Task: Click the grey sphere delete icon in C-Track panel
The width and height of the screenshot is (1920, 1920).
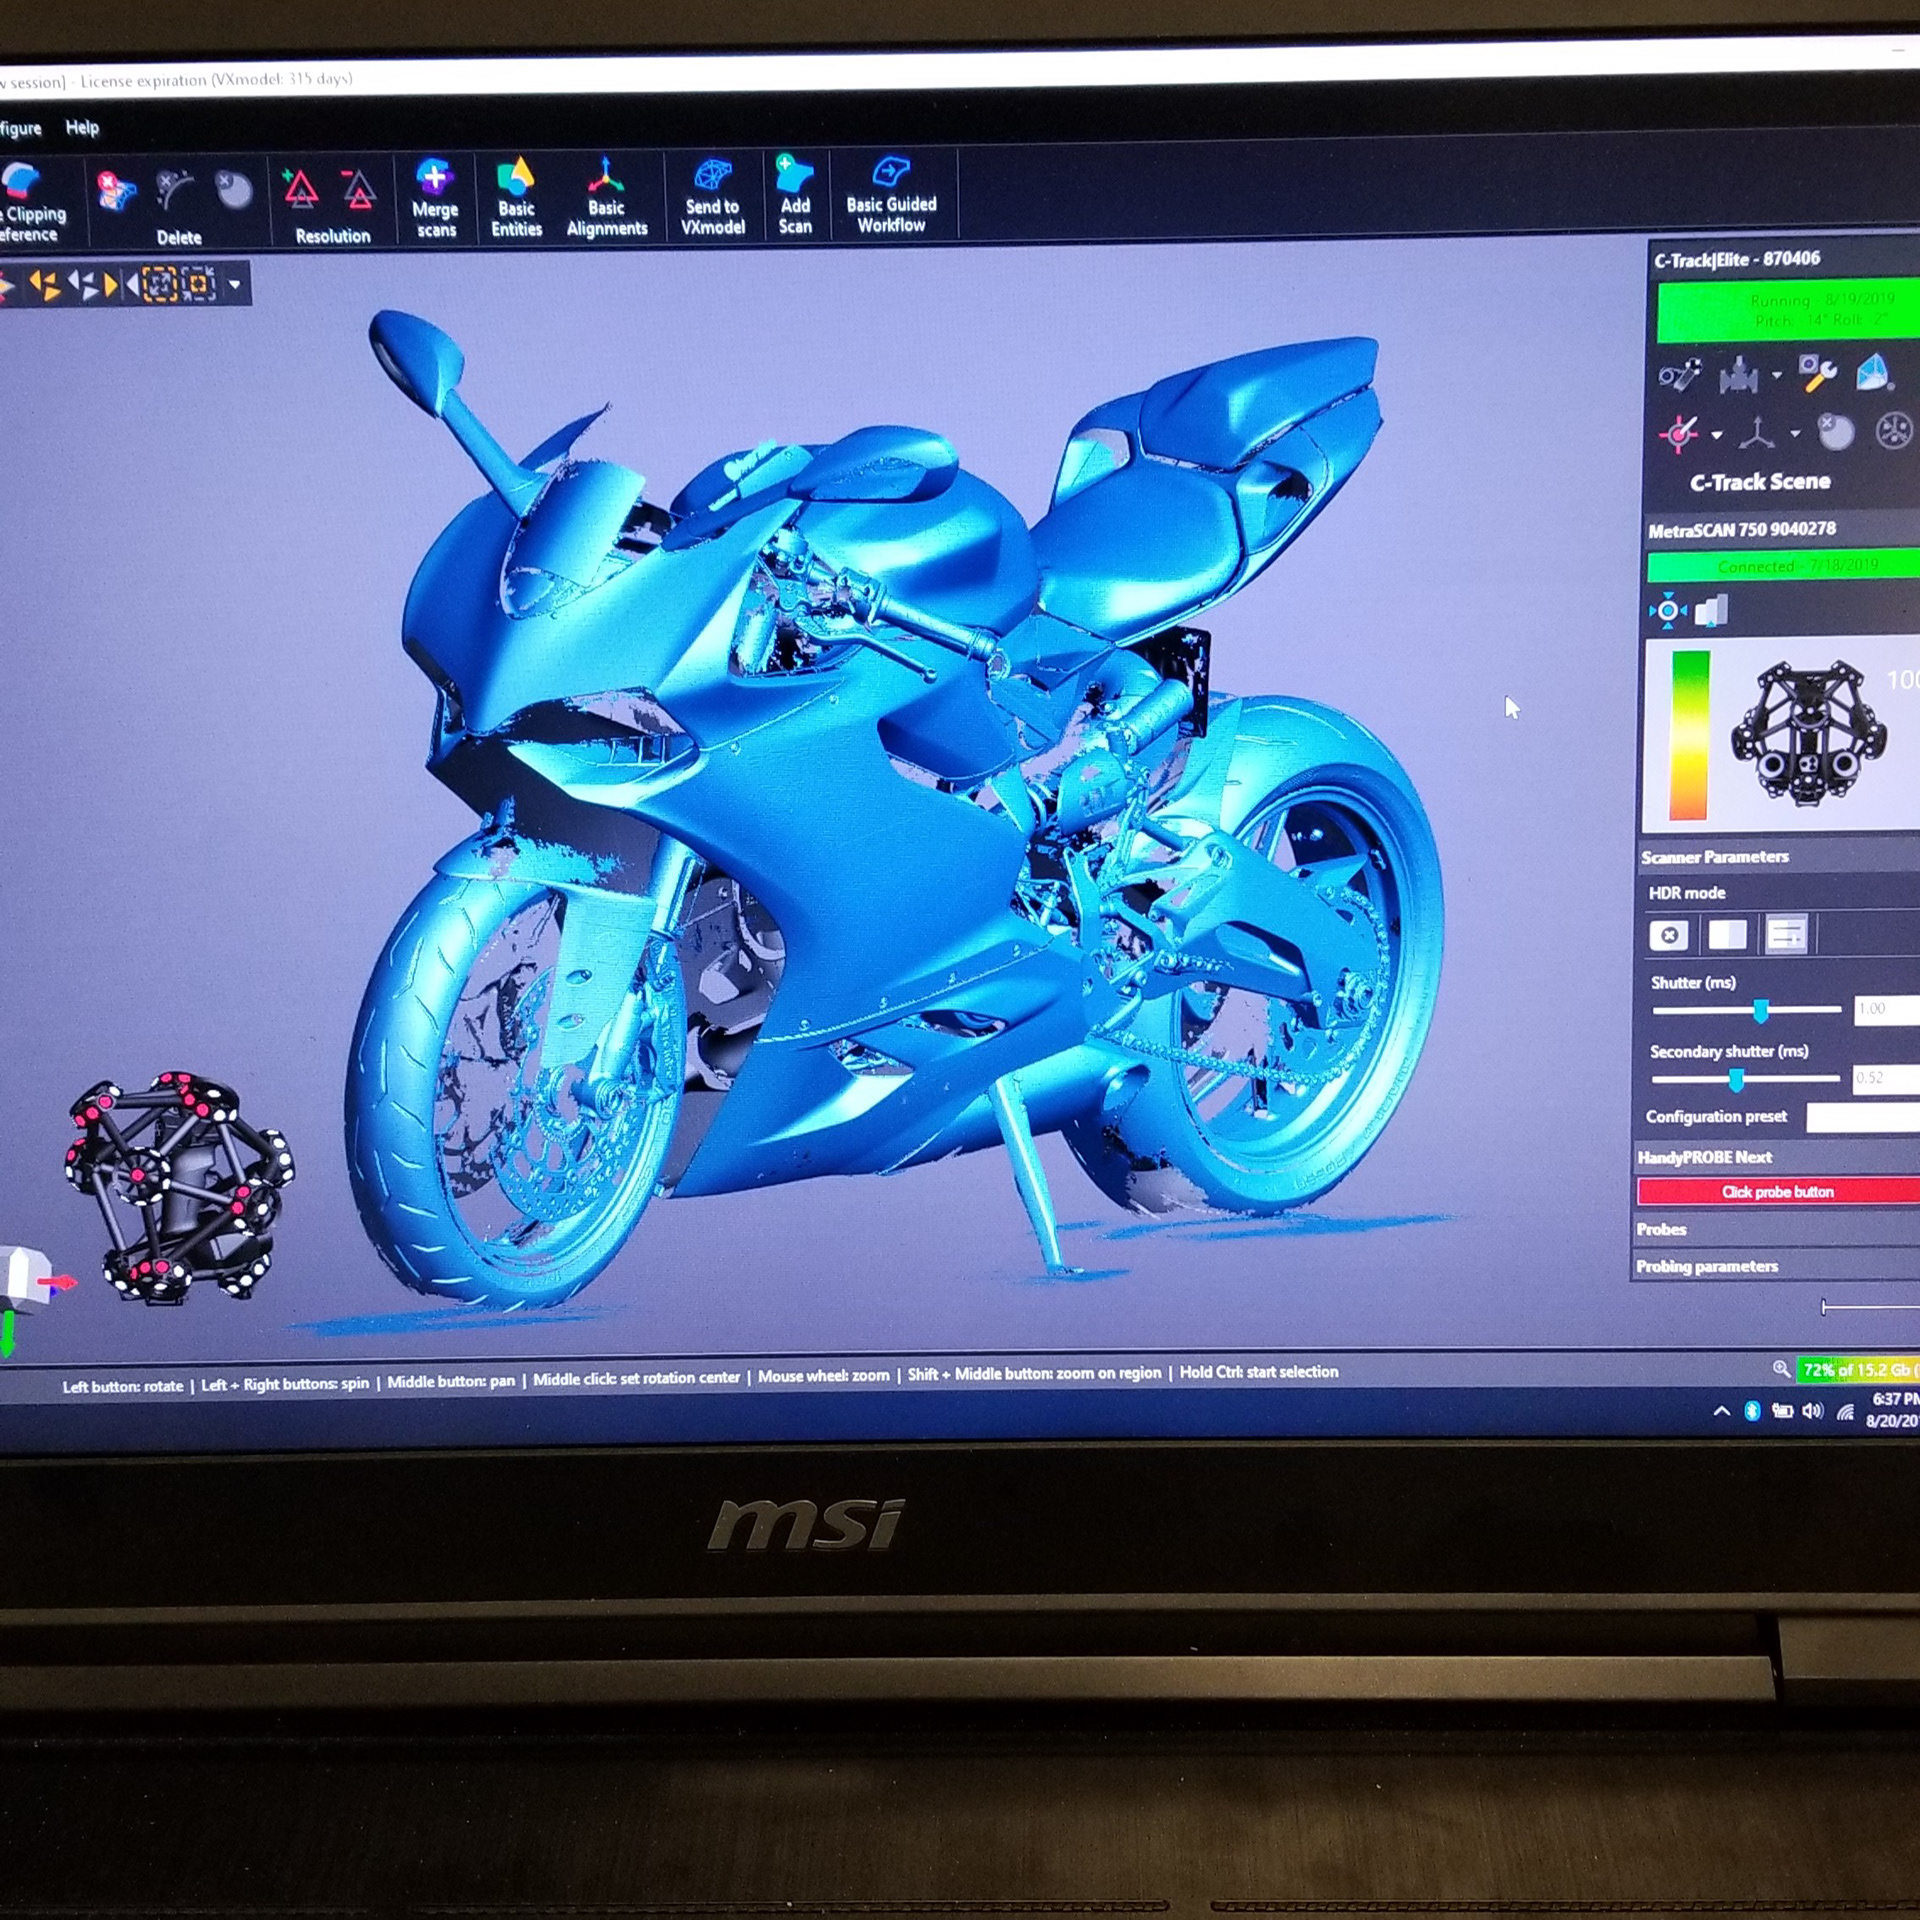Action: pyautogui.click(x=1835, y=431)
